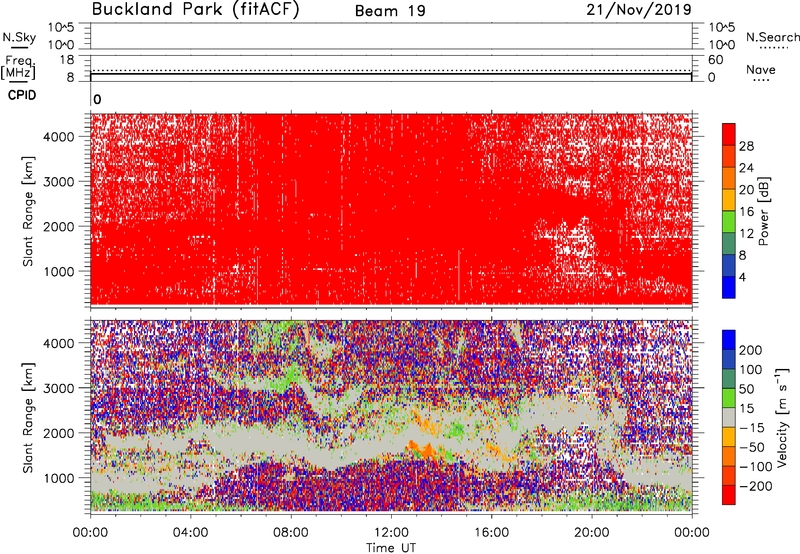The image size is (800, 554).
Task: Click the '1000' tick of the velocity panel
Action: point(58,478)
